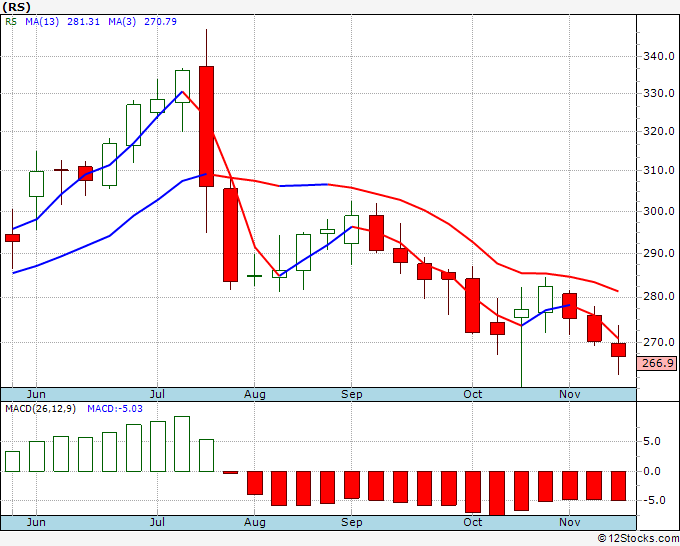Click the 310.0 price axis label
680x546 pixels.
click(x=659, y=170)
